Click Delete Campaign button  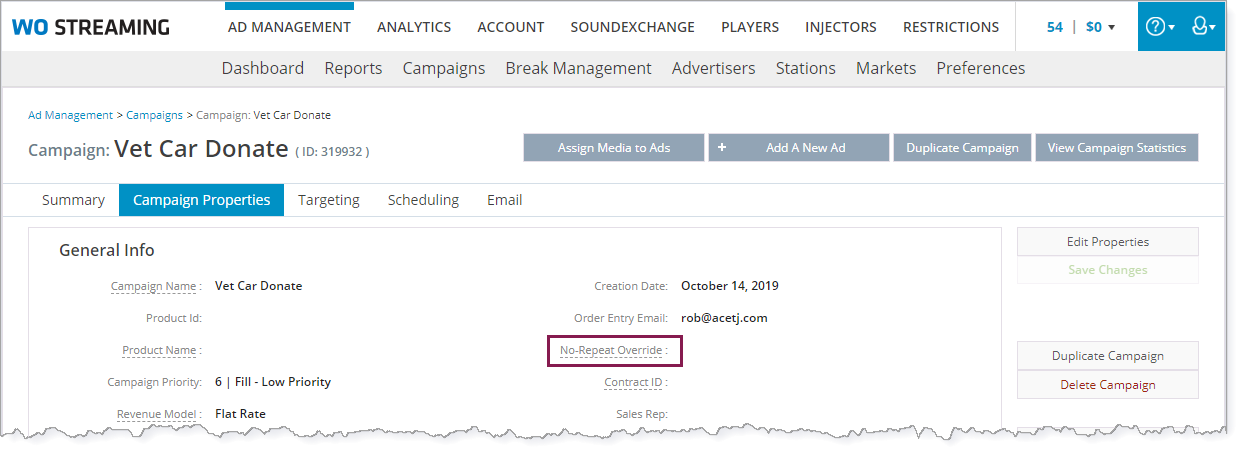pyautogui.click(x=1107, y=385)
